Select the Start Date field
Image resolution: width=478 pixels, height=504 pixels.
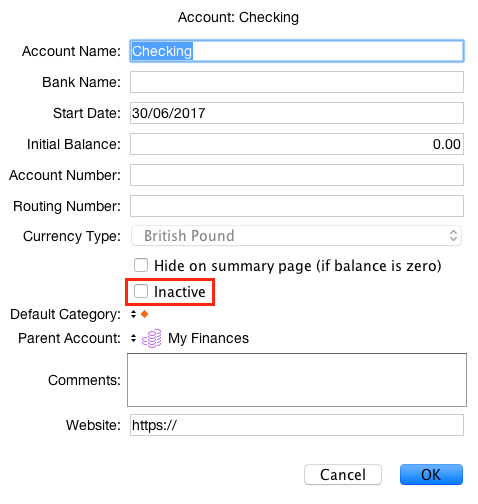click(297, 113)
